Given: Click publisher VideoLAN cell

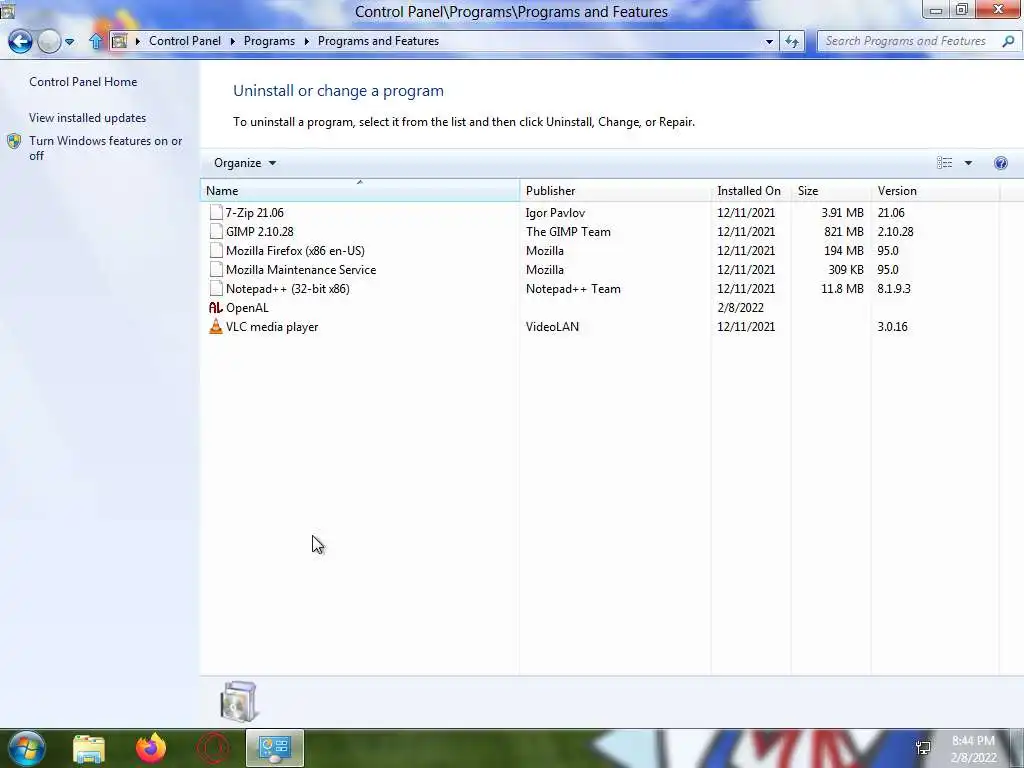Looking at the screenshot, I should click(552, 327).
